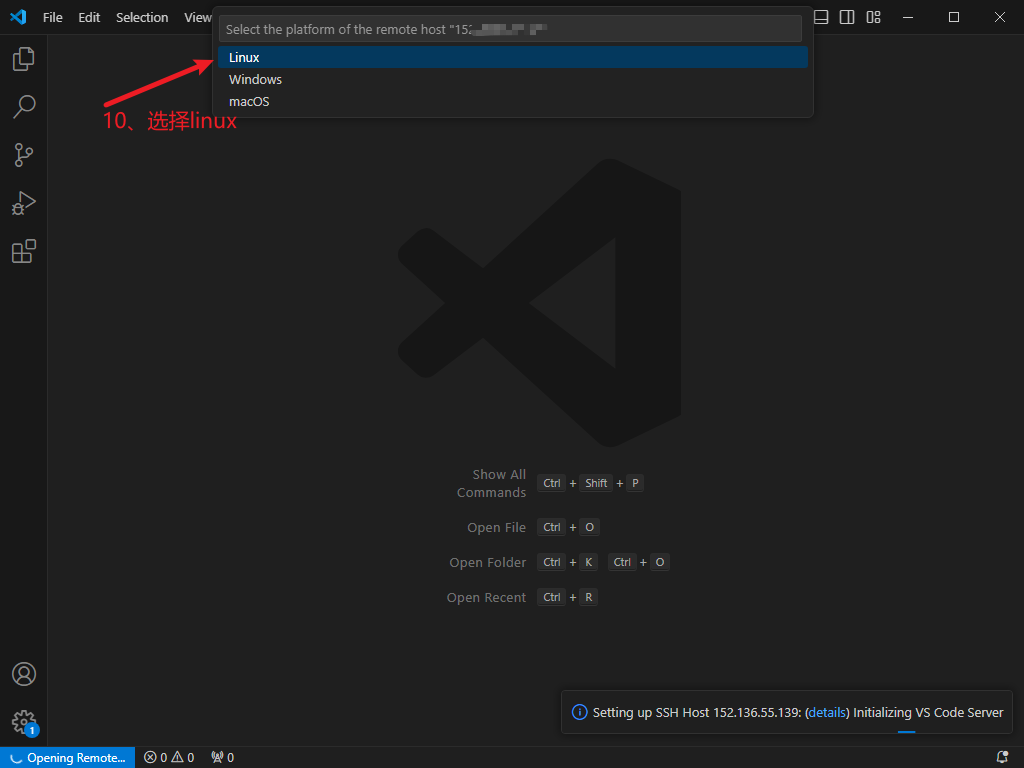Select Windows as the remote platform
Screen dimensions: 1024x768
(x=513, y=80)
